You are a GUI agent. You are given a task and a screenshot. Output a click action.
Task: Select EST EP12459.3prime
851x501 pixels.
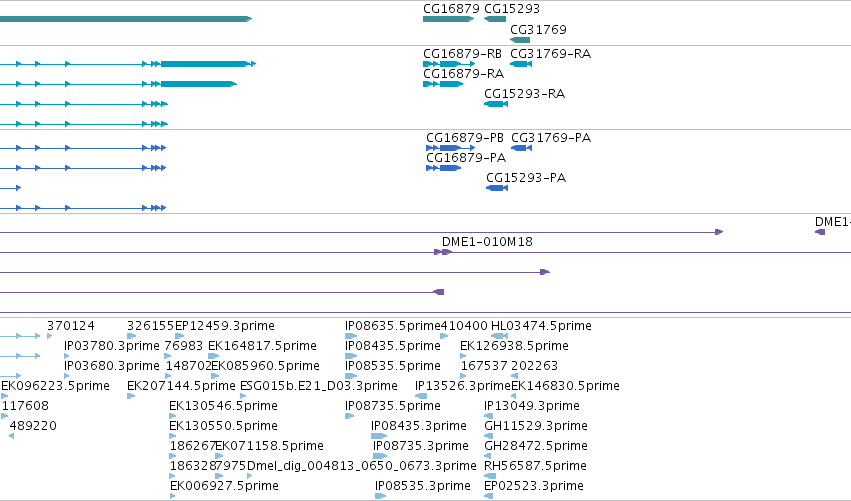tap(225, 326)
